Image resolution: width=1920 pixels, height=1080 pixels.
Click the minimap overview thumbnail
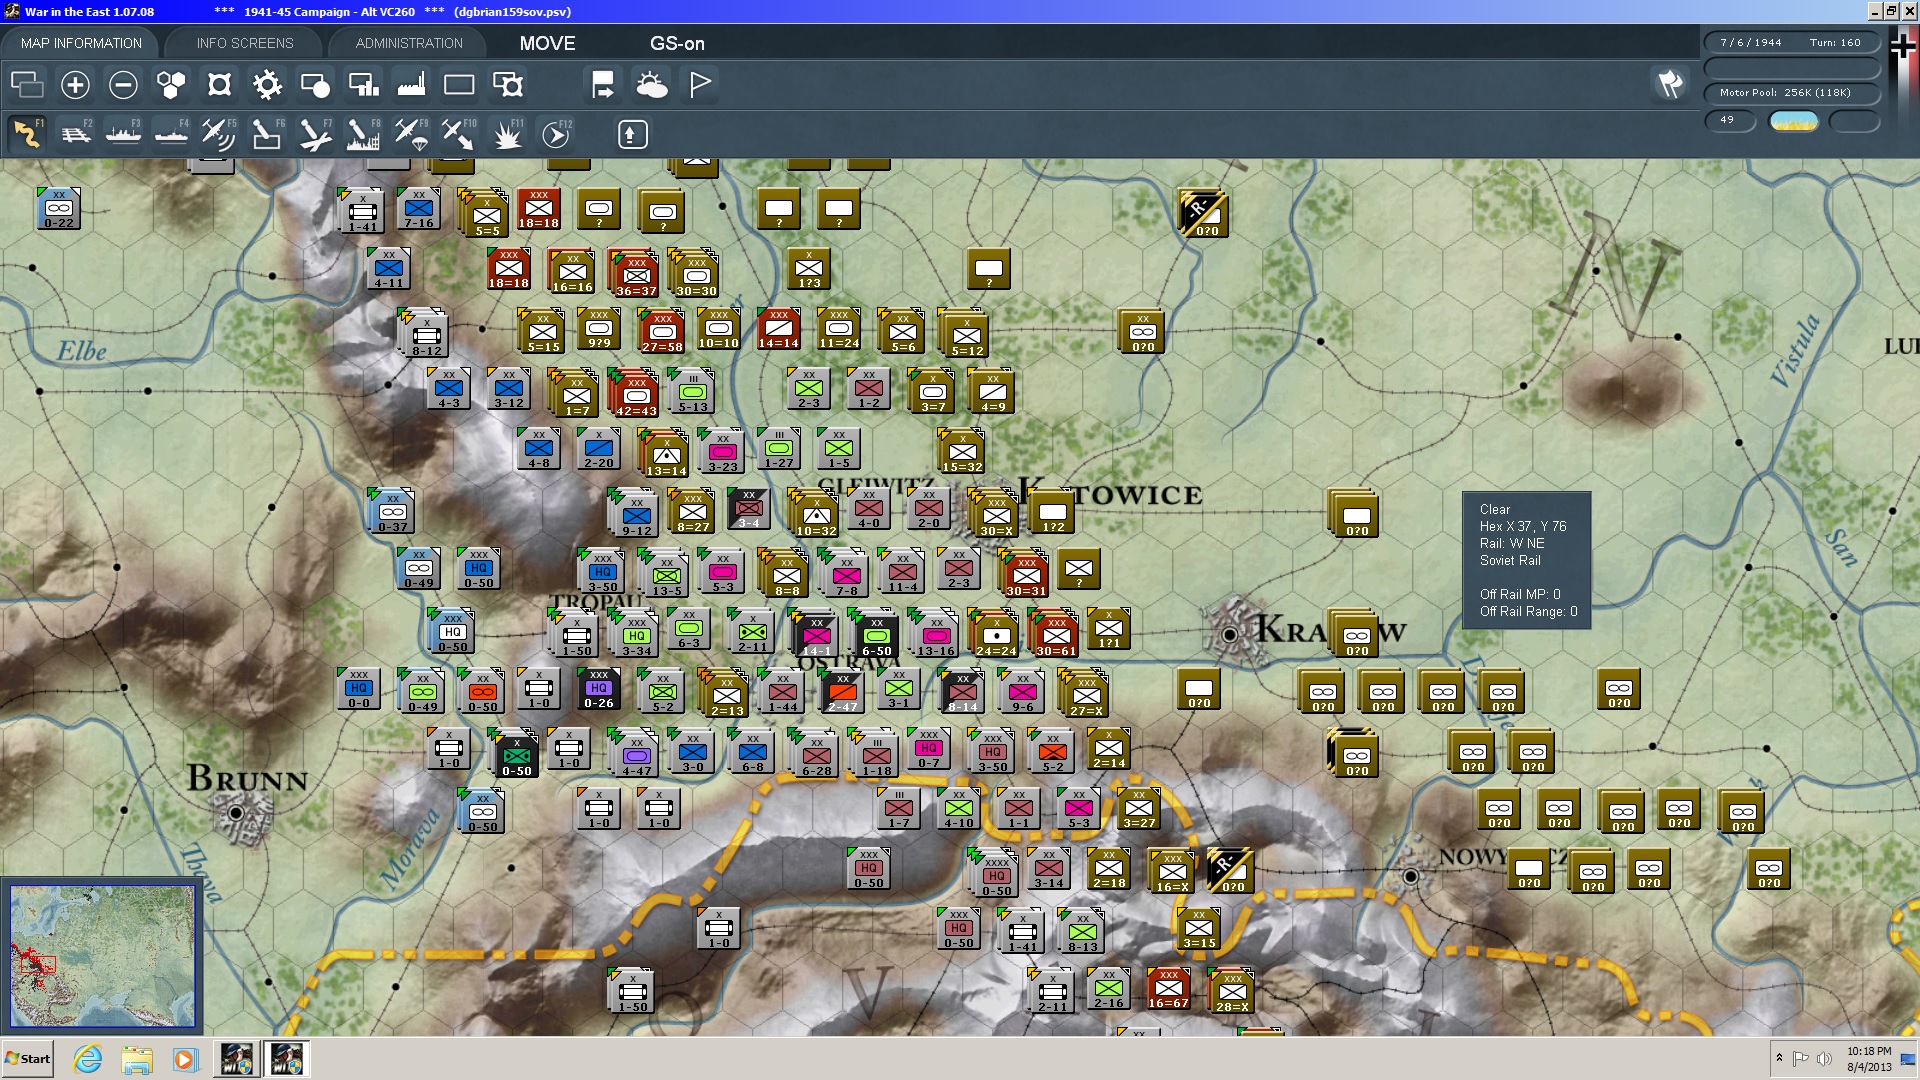coord(102,956)
